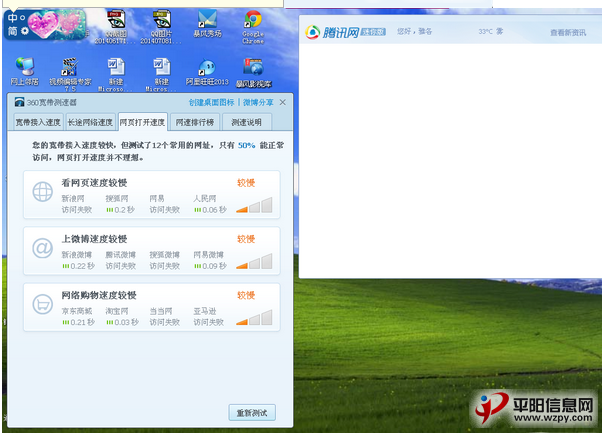Click the 新浪微博 0.22秒 result

click(78, 260)
